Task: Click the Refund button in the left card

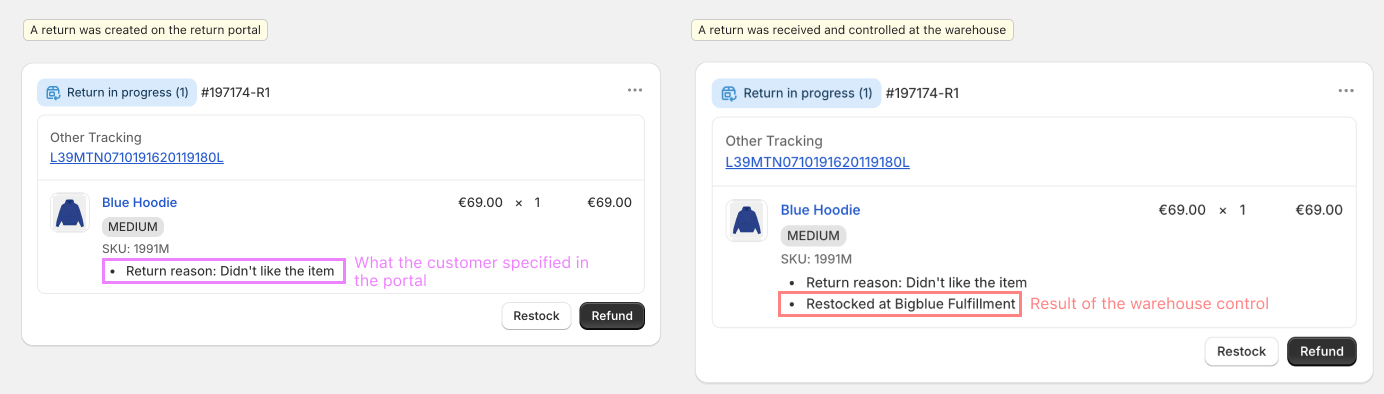Action: (x=612, y=316)
